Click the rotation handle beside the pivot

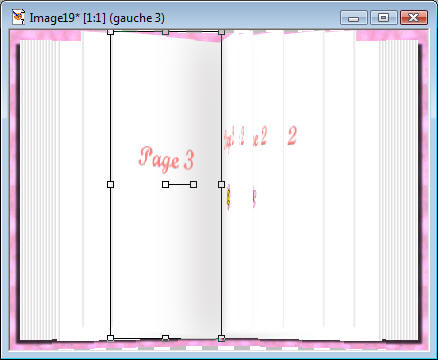(193, 184)
